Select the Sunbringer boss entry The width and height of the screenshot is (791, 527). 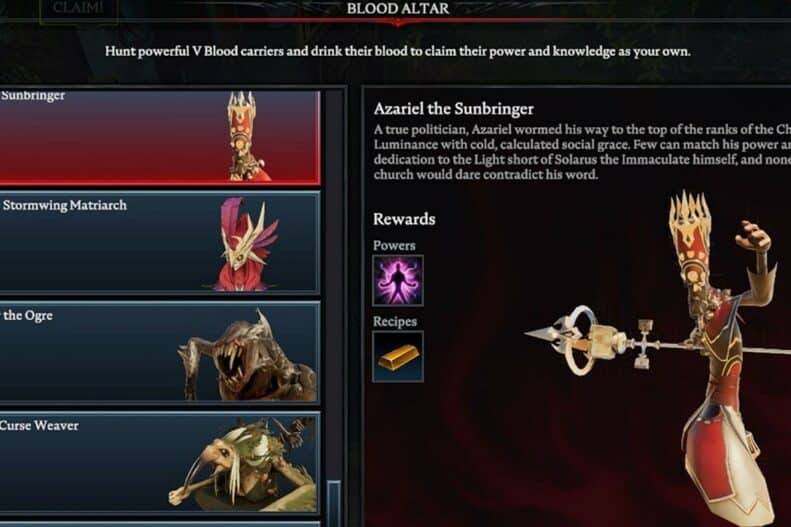[159, 137]
